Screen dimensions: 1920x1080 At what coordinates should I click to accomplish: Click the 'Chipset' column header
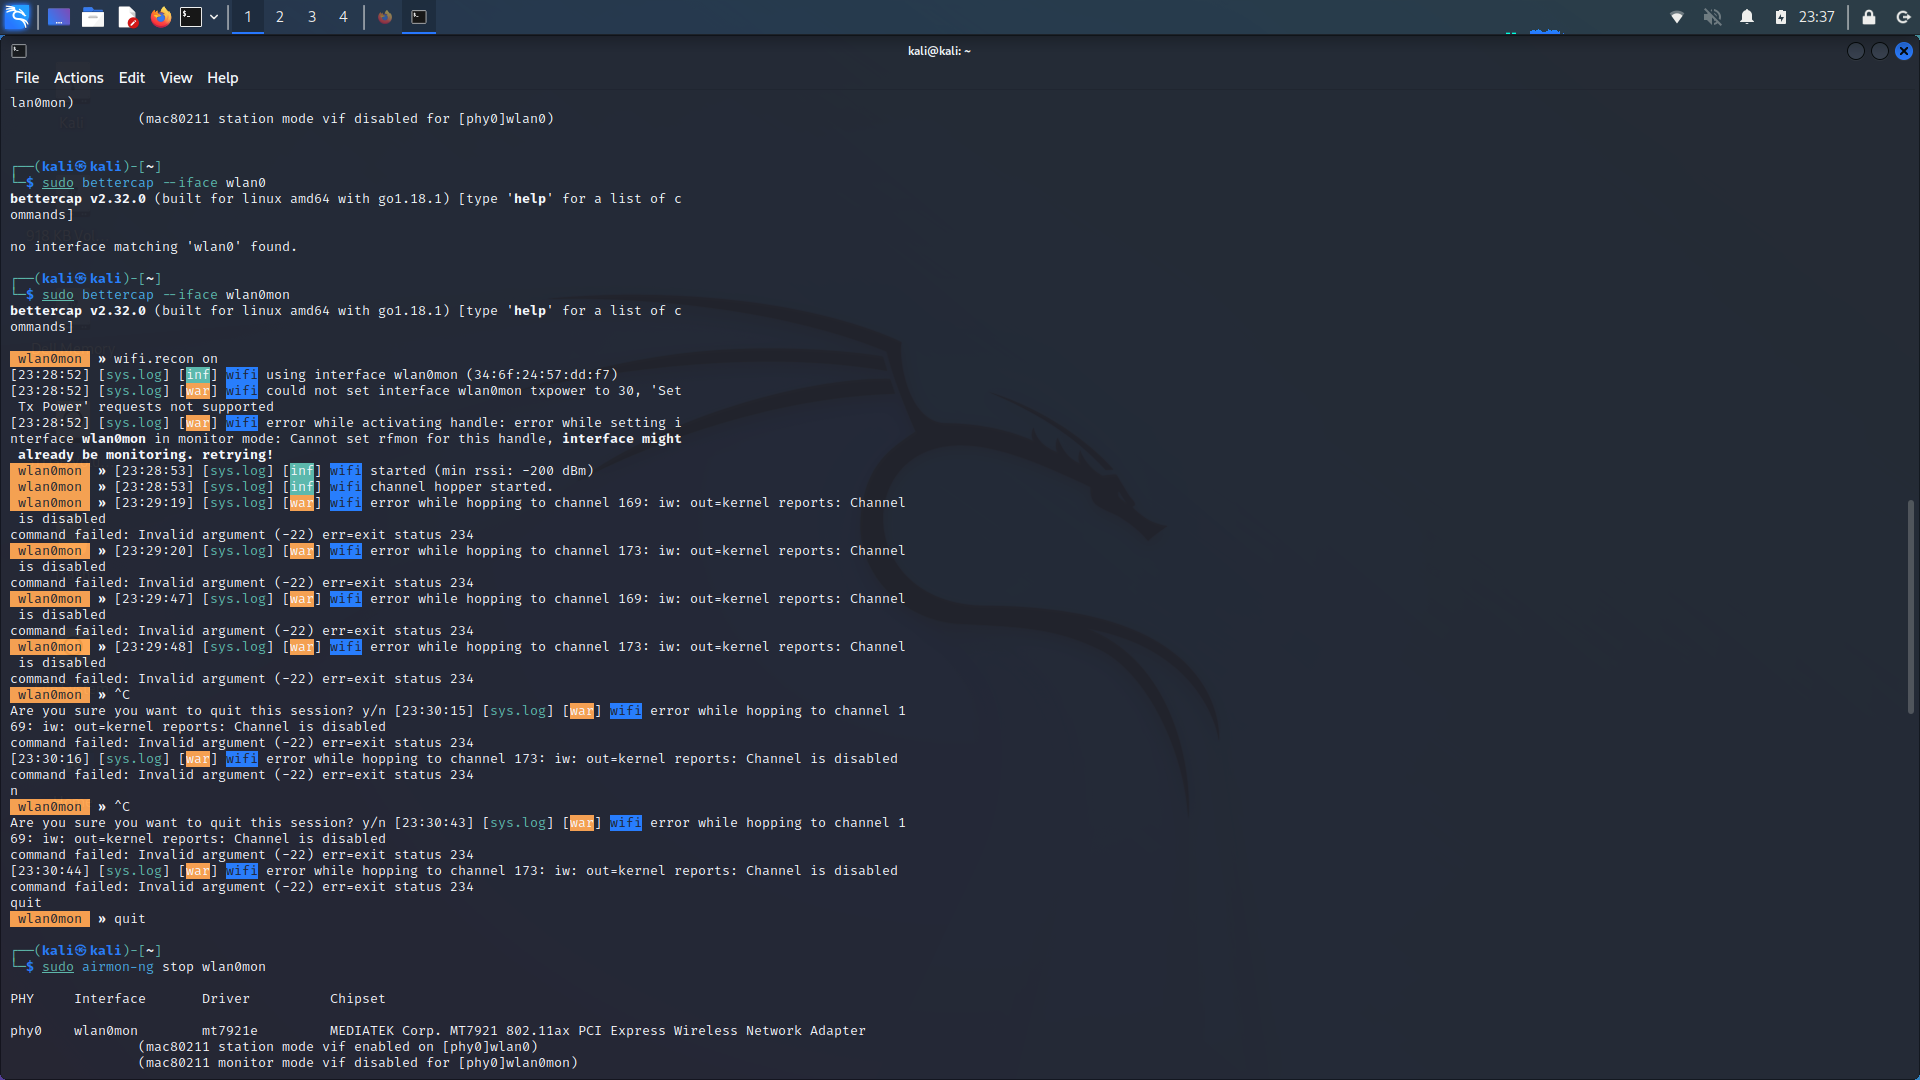click(x=358, y=999)
